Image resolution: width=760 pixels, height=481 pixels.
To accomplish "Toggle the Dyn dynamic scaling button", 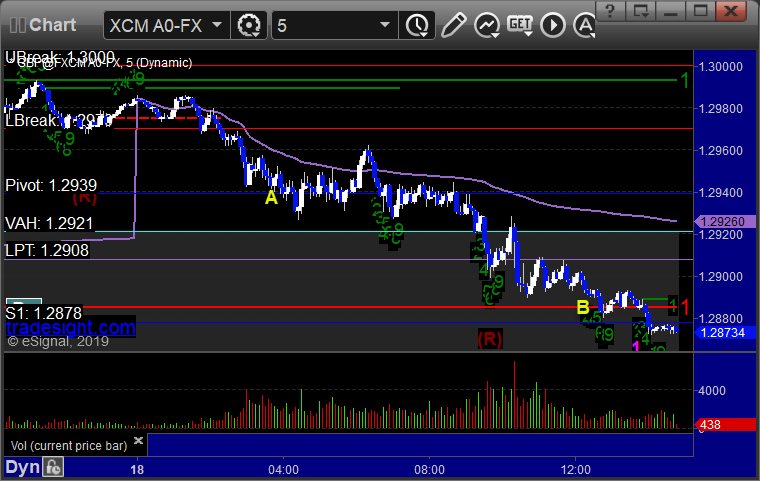I will (22, 467).
